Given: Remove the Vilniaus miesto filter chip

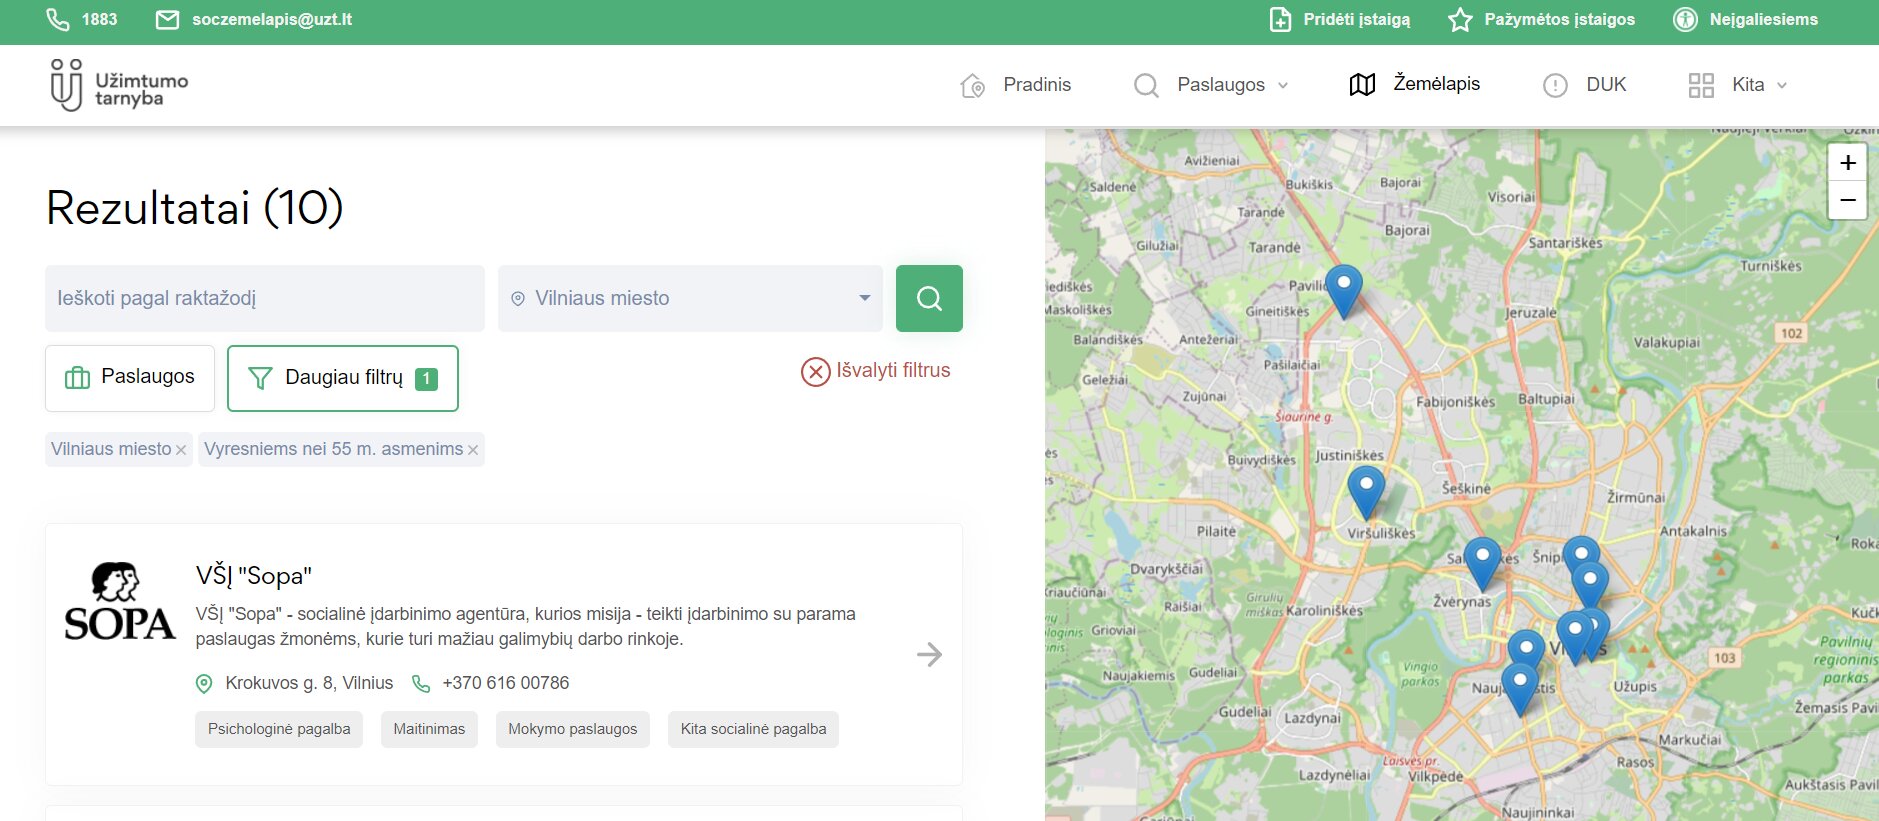Looking at the screenshot, I should (181, 451).
